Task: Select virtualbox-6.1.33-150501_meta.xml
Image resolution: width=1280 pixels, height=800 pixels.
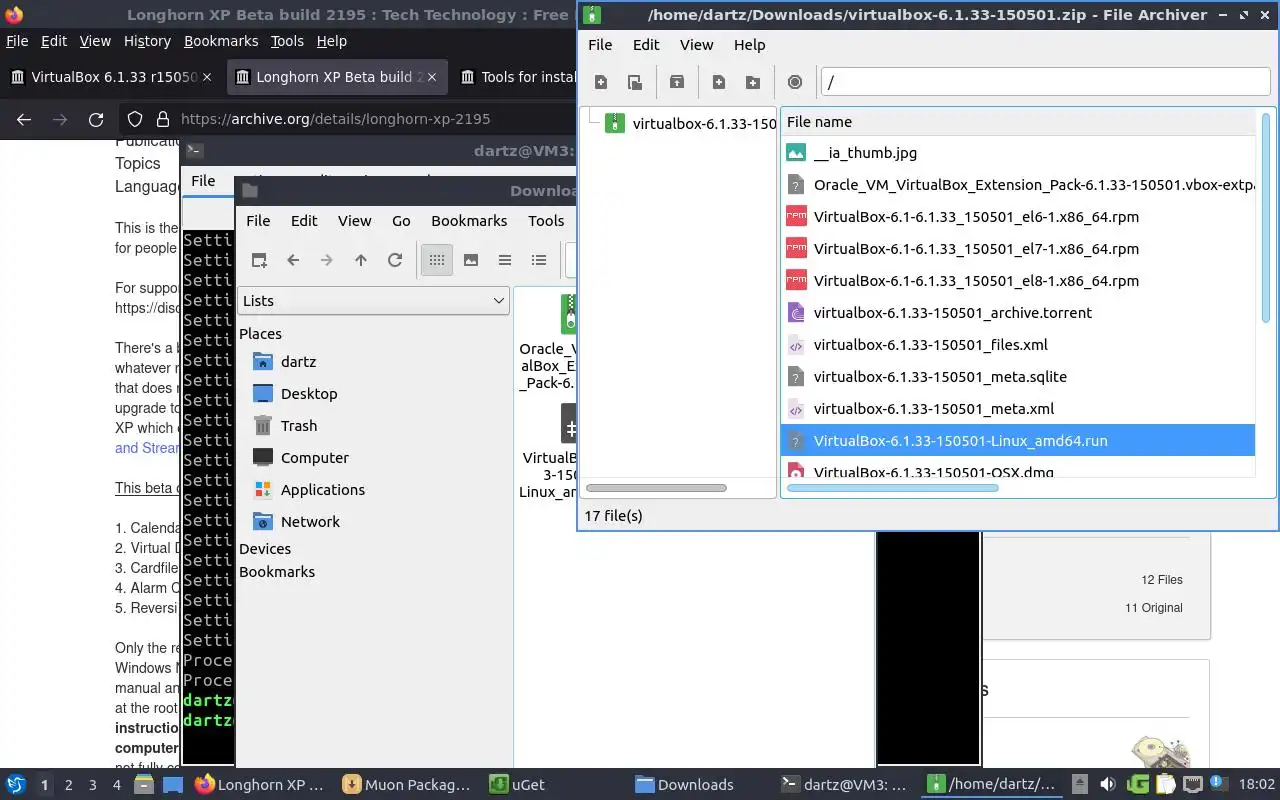Action: tap(1018, 409)
